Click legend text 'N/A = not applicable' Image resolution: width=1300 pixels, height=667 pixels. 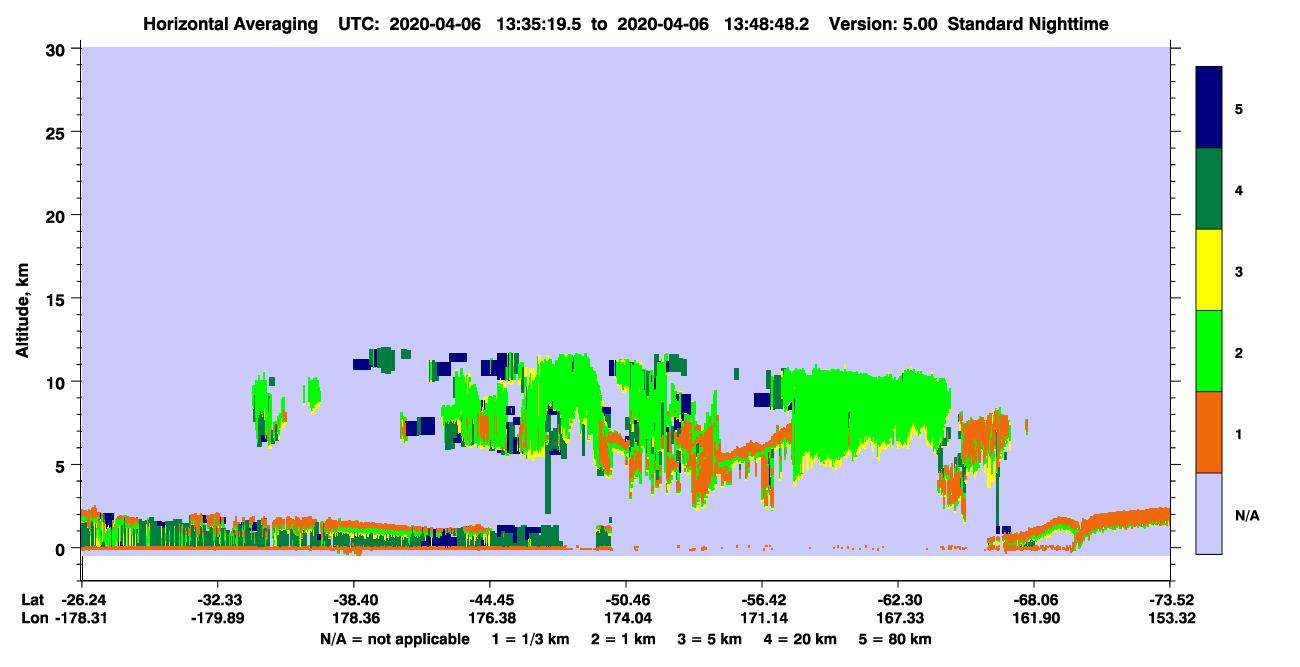click(394, 639)
